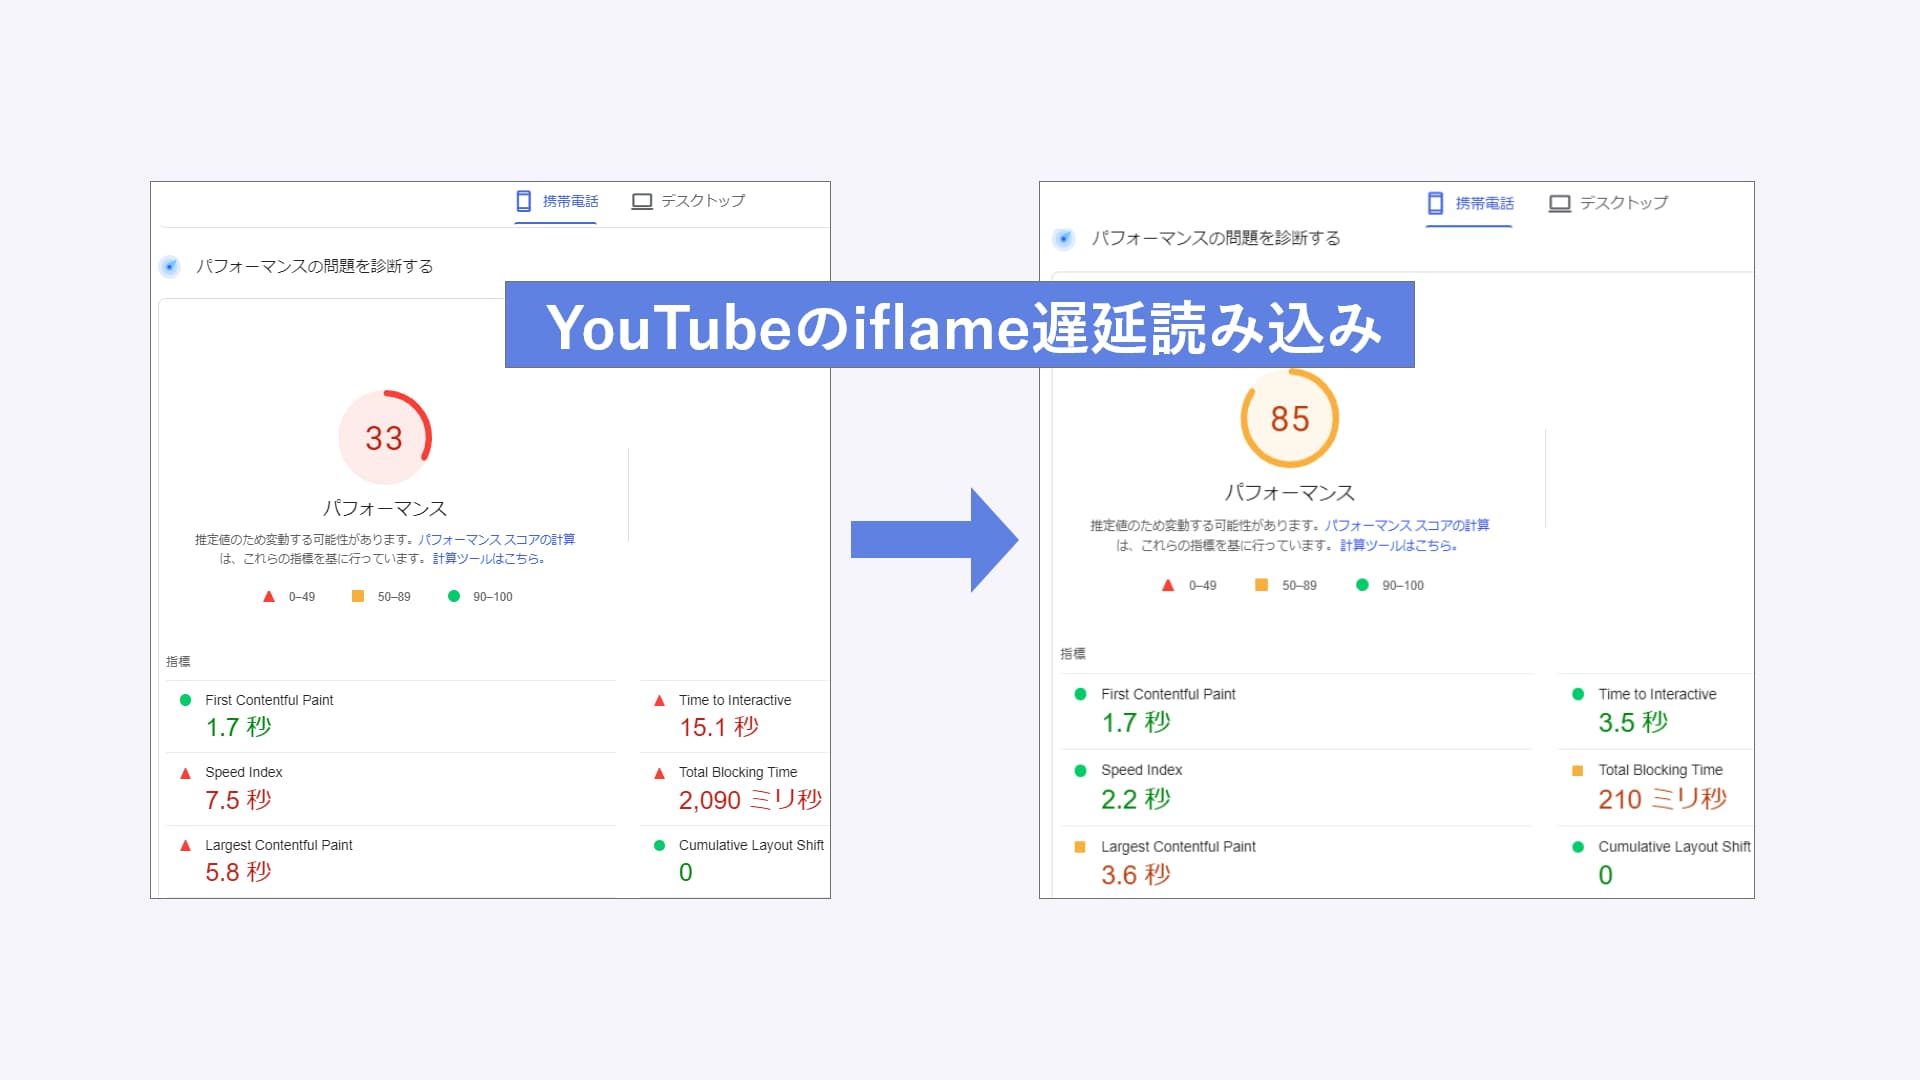Click the red triangle legend for 0–49 range
Image resolution: width=1920 pixels, height=1080 pixels.
(267, 596)
